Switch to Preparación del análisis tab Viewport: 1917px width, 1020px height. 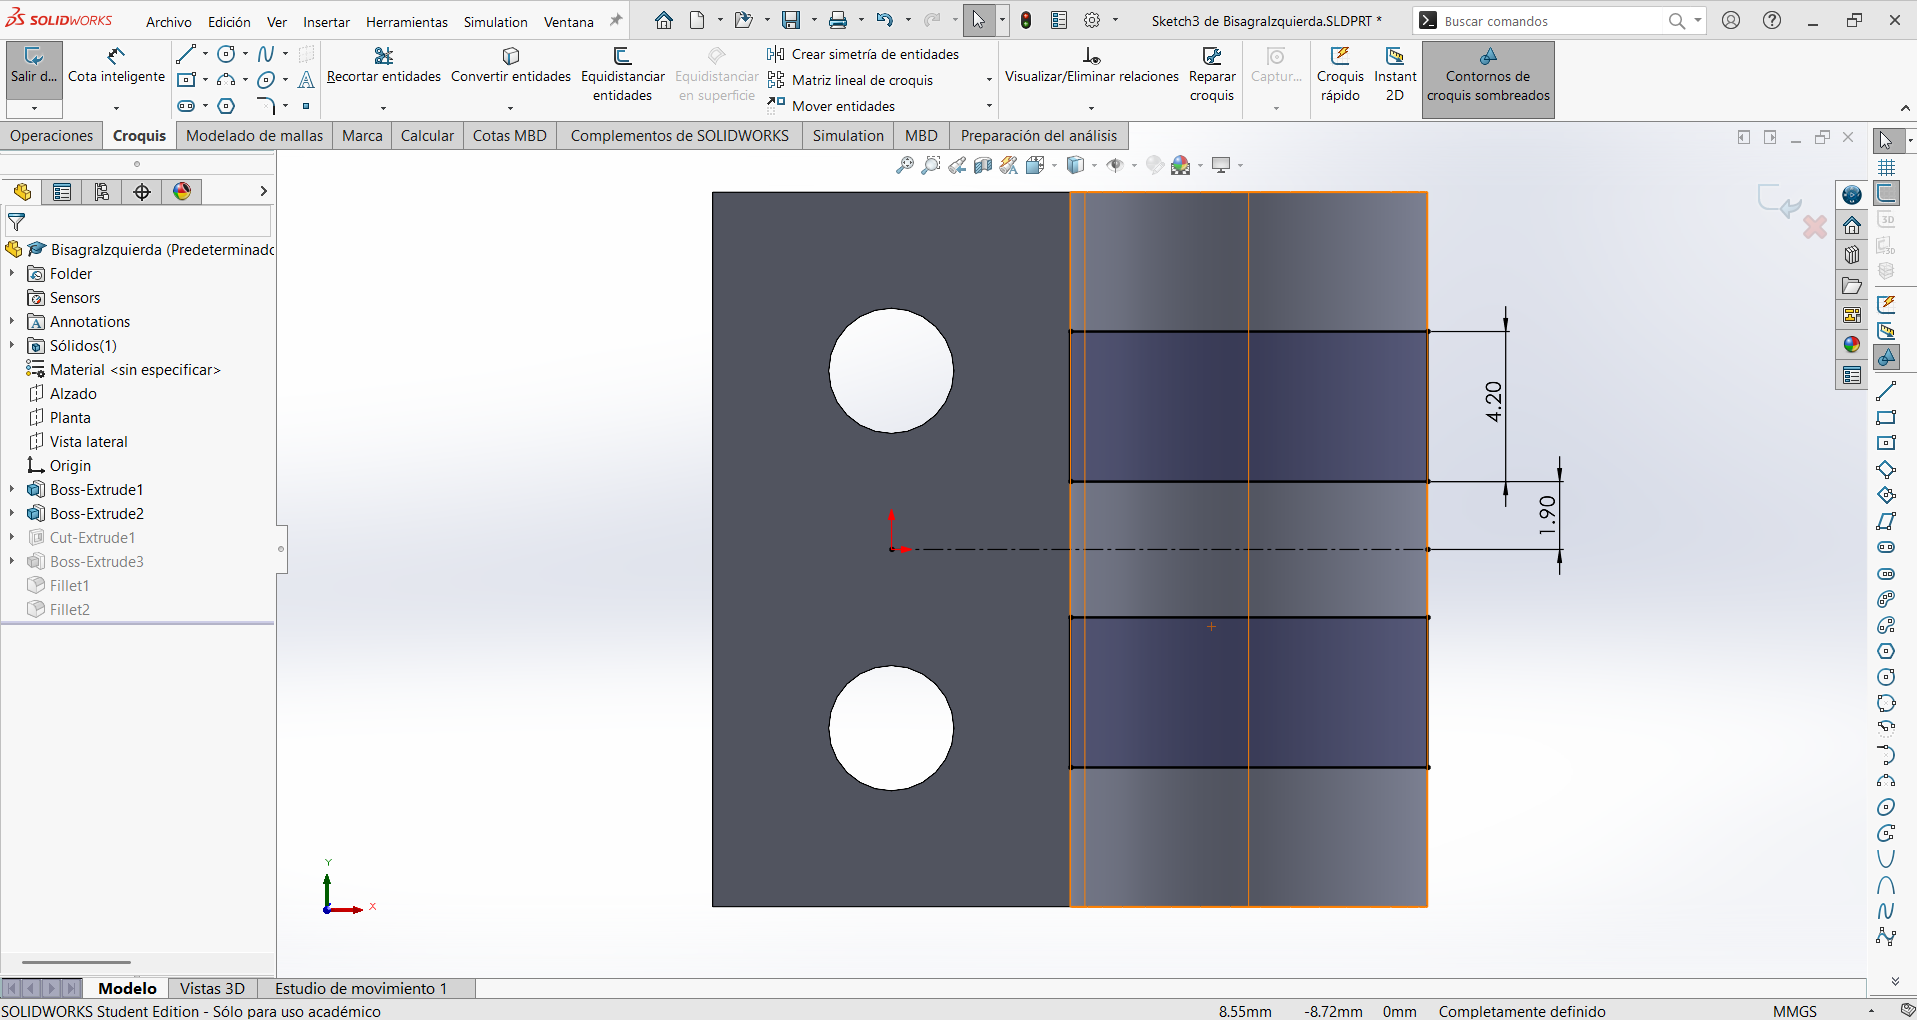point(1039,135)
